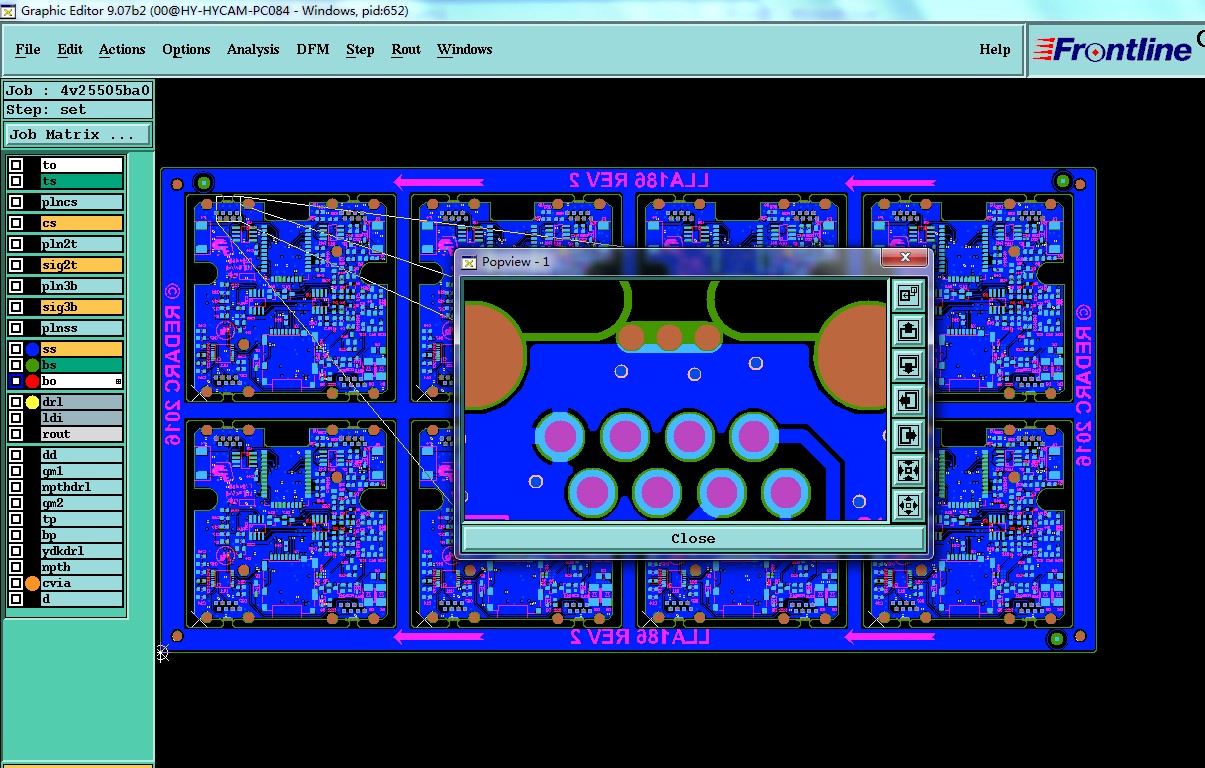Select the layer name 'mpth'
1205x768 pixels.
point(82,567)
